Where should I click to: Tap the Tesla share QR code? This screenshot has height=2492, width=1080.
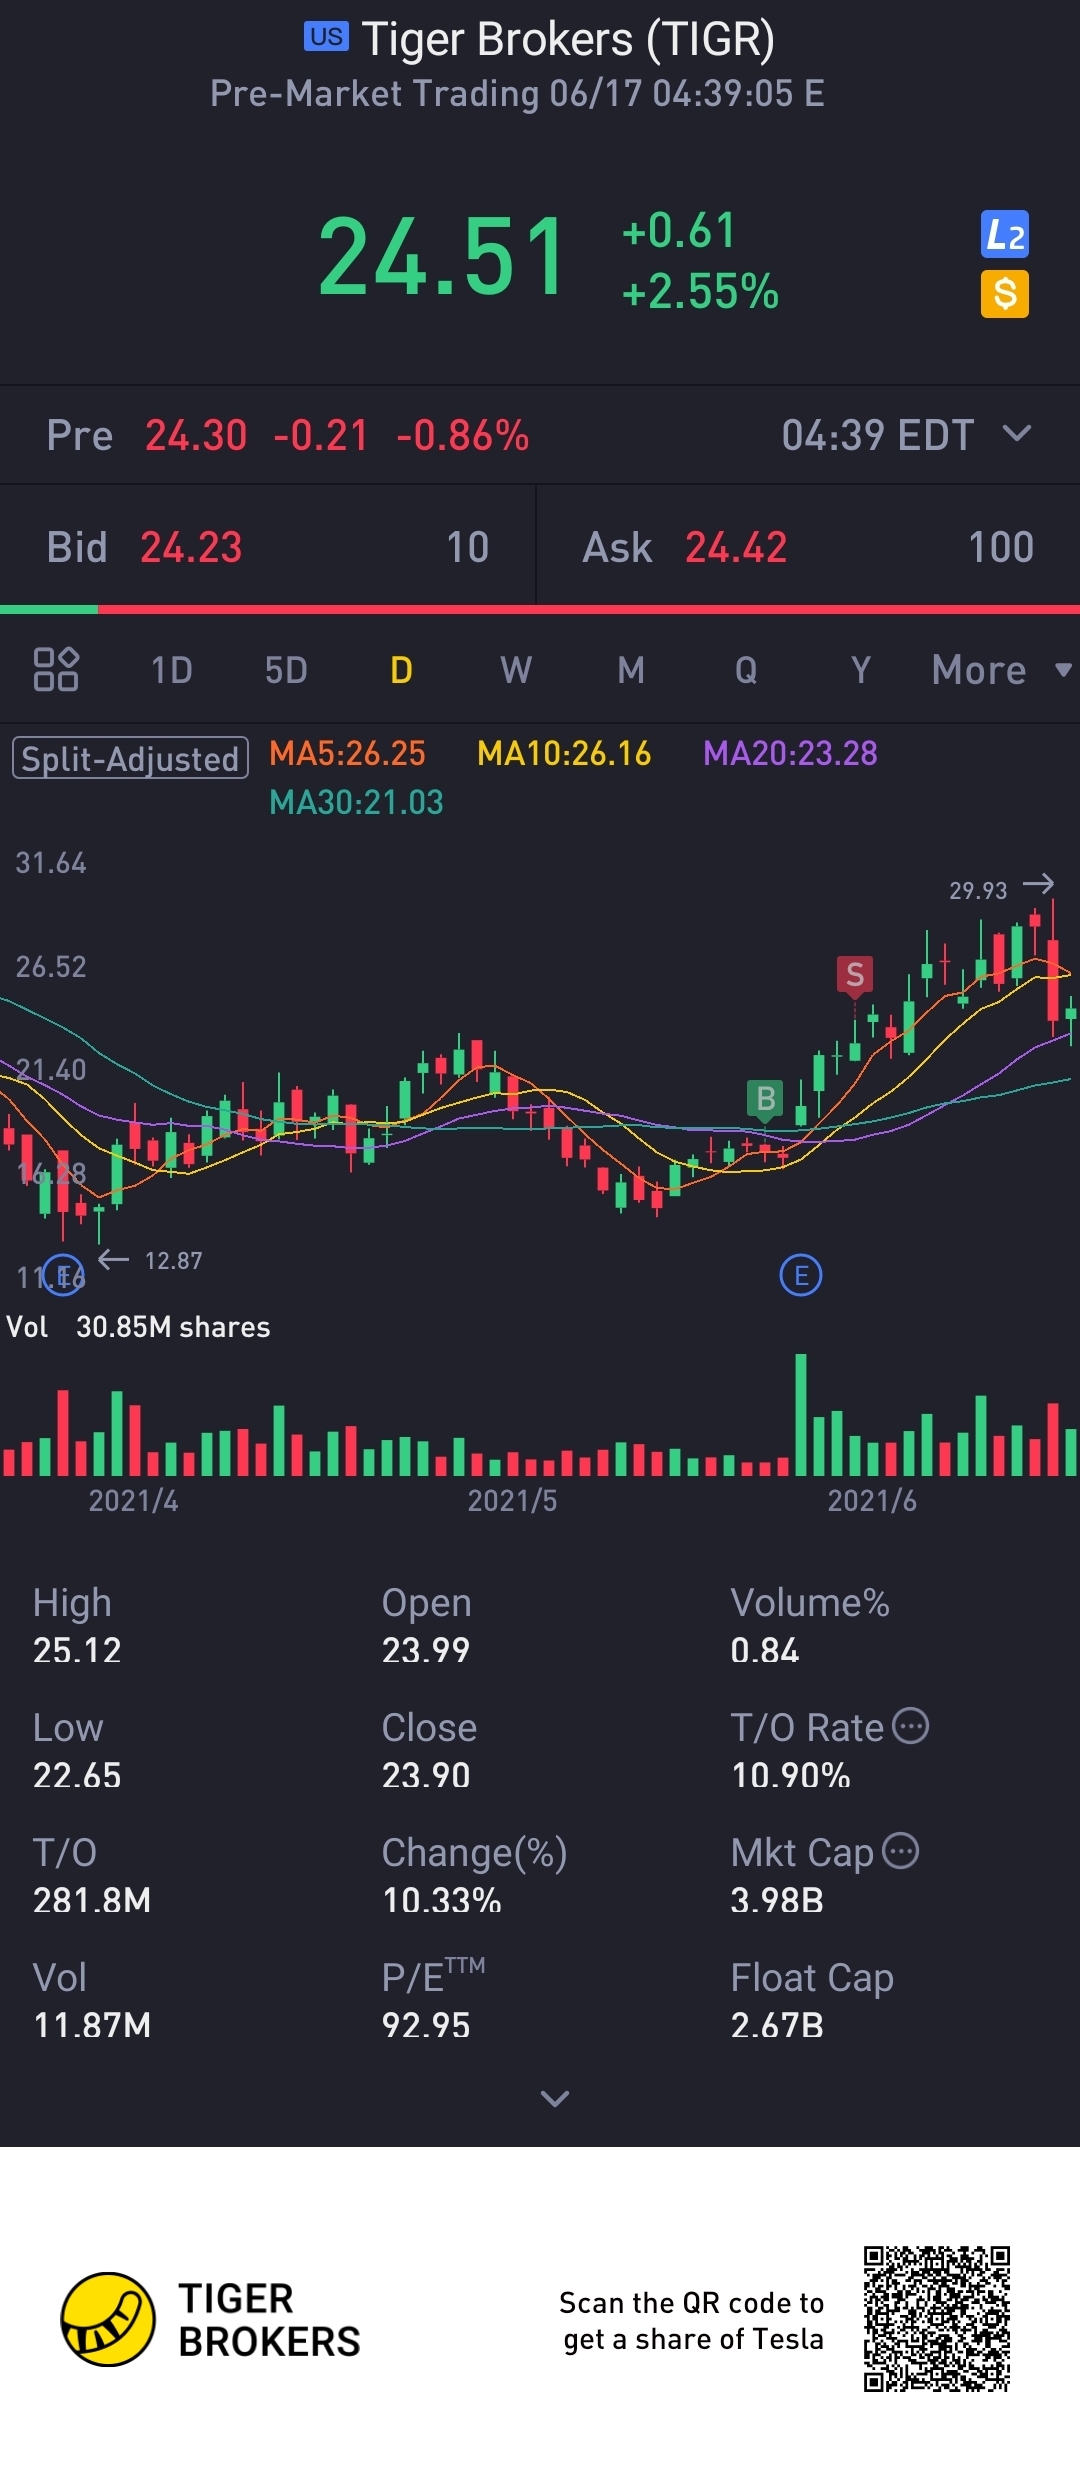937,2319
